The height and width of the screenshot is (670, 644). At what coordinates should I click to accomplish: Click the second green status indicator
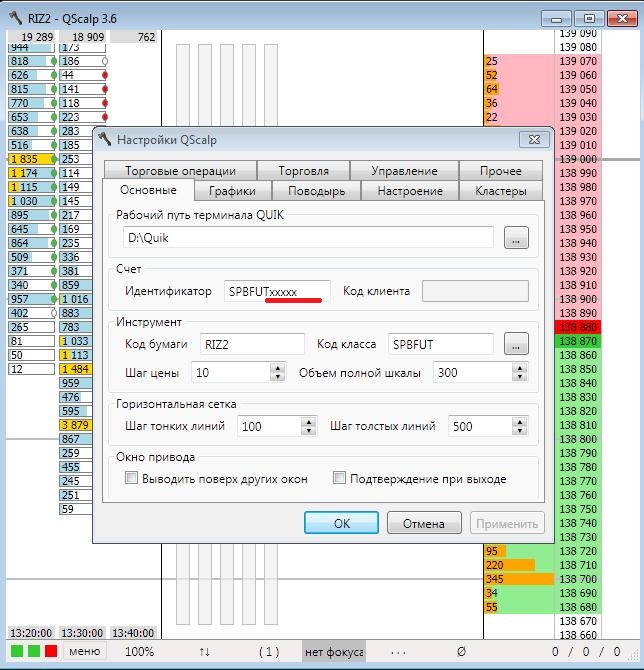[x=34, y=651]
